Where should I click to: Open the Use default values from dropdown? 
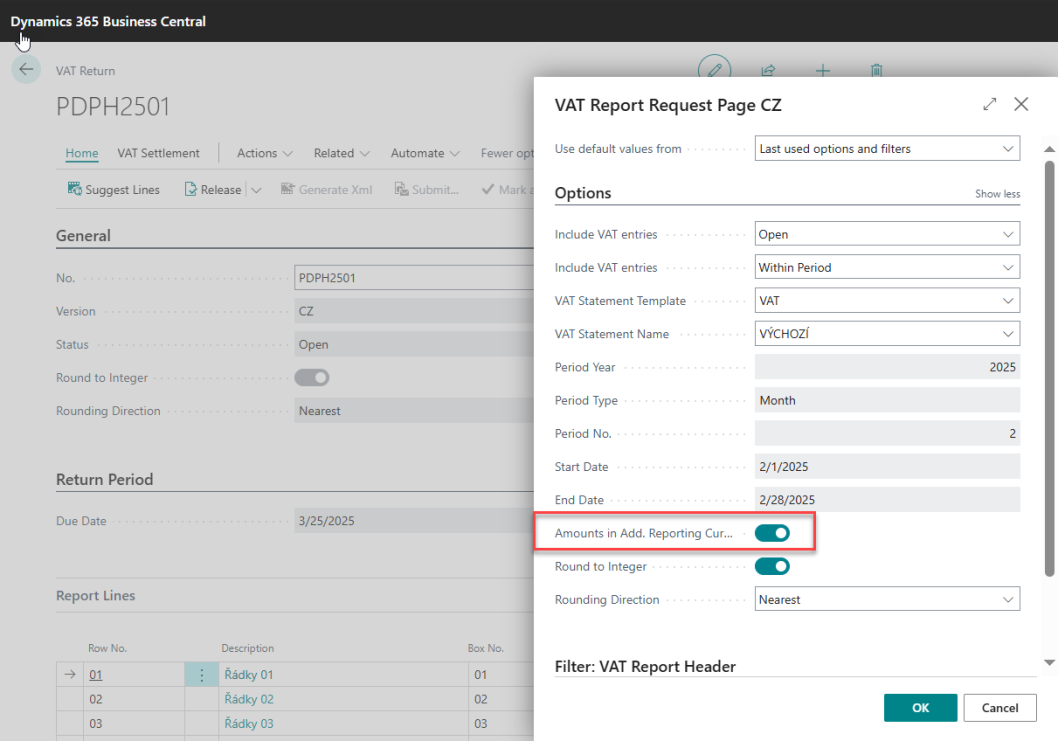[x=887, y=149]
